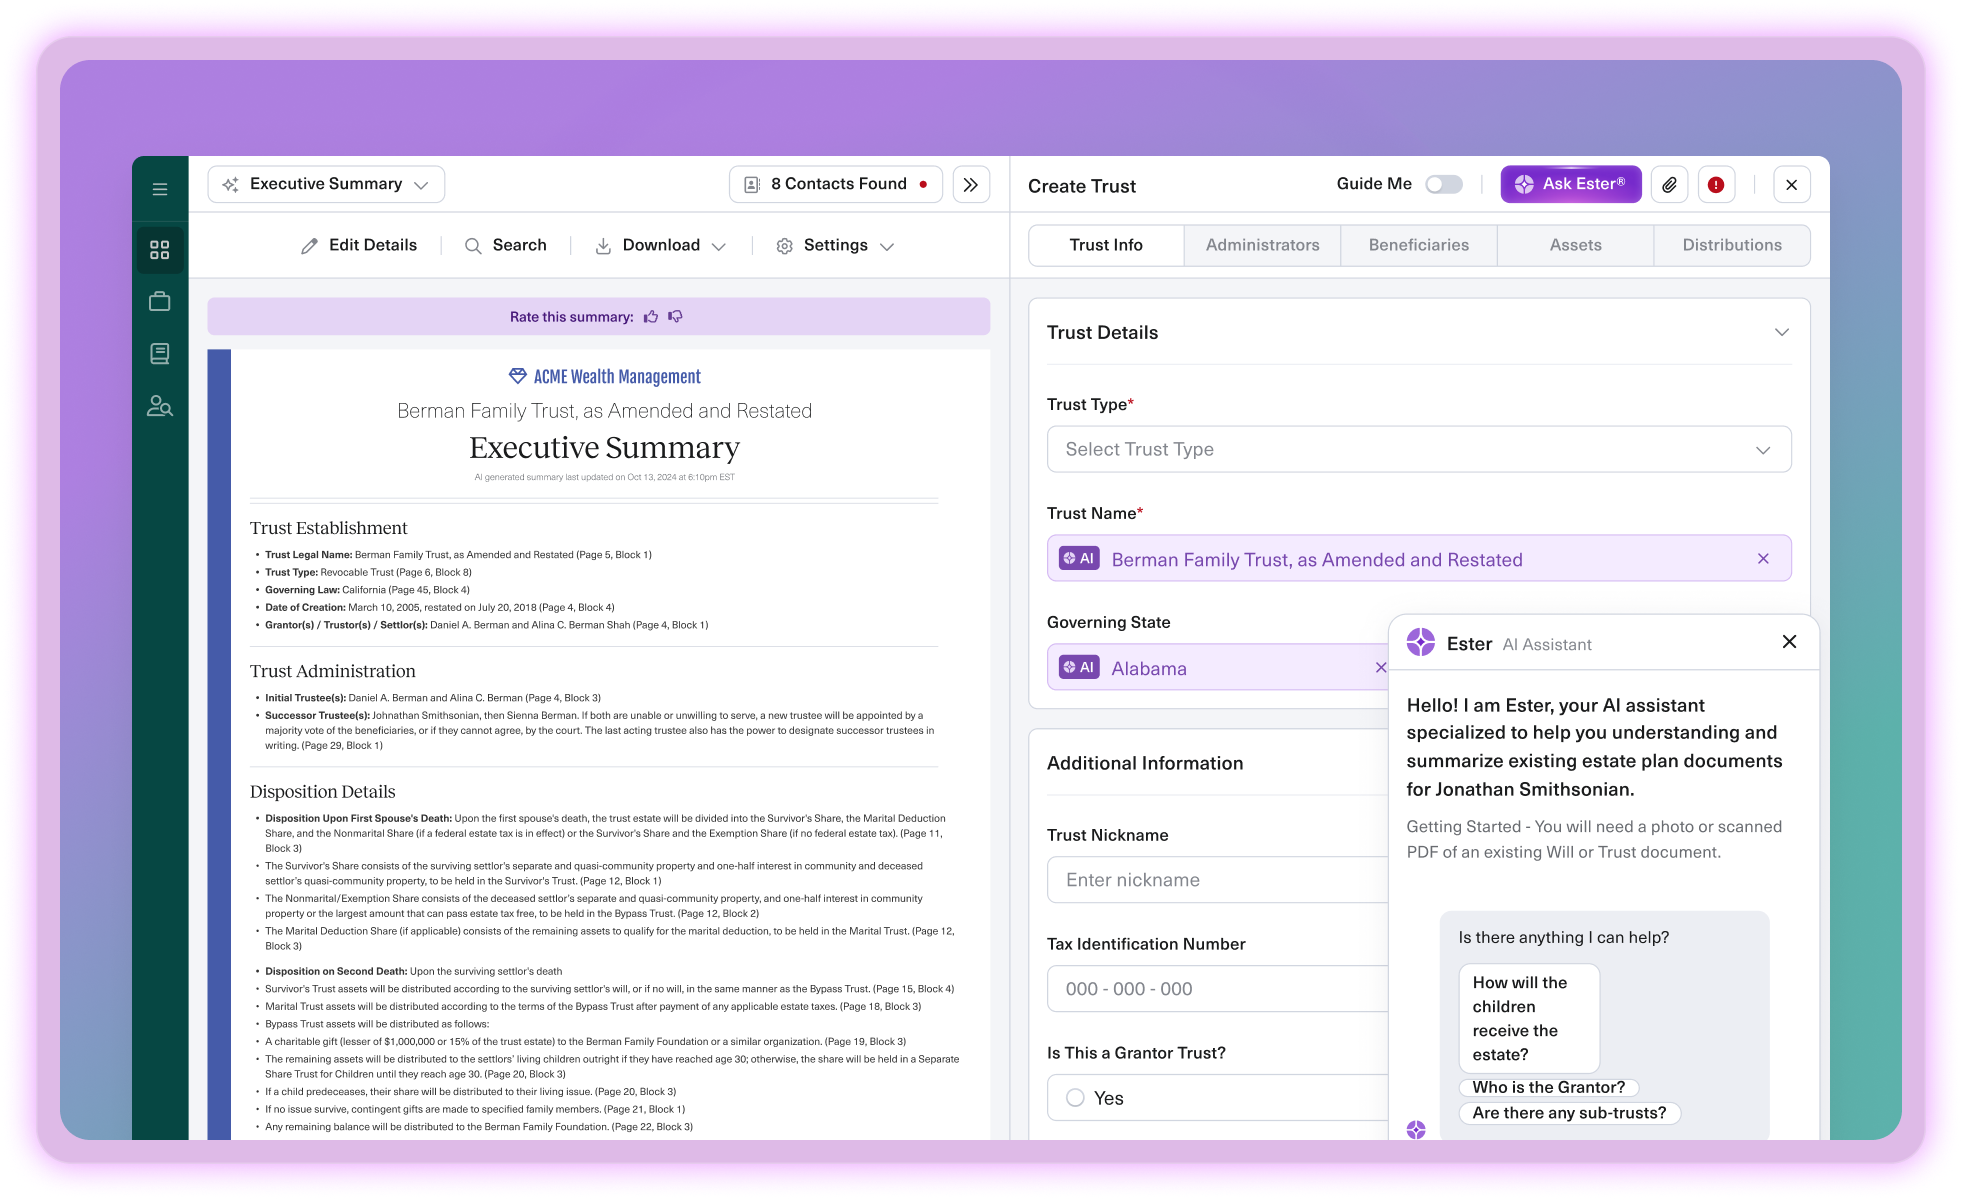Click the 'Disposition Details' heading
Screen dimensions: 1962x1200
pos(322,791)
